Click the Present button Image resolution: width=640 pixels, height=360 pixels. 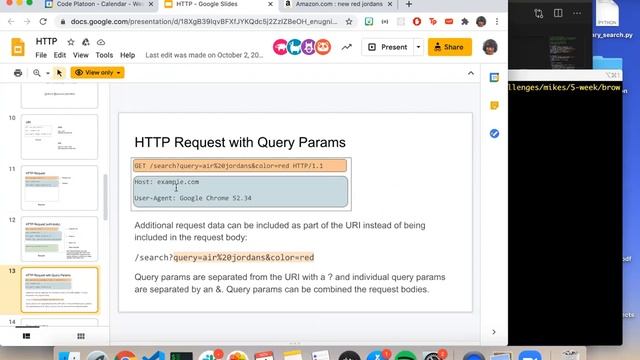[388, 47]
